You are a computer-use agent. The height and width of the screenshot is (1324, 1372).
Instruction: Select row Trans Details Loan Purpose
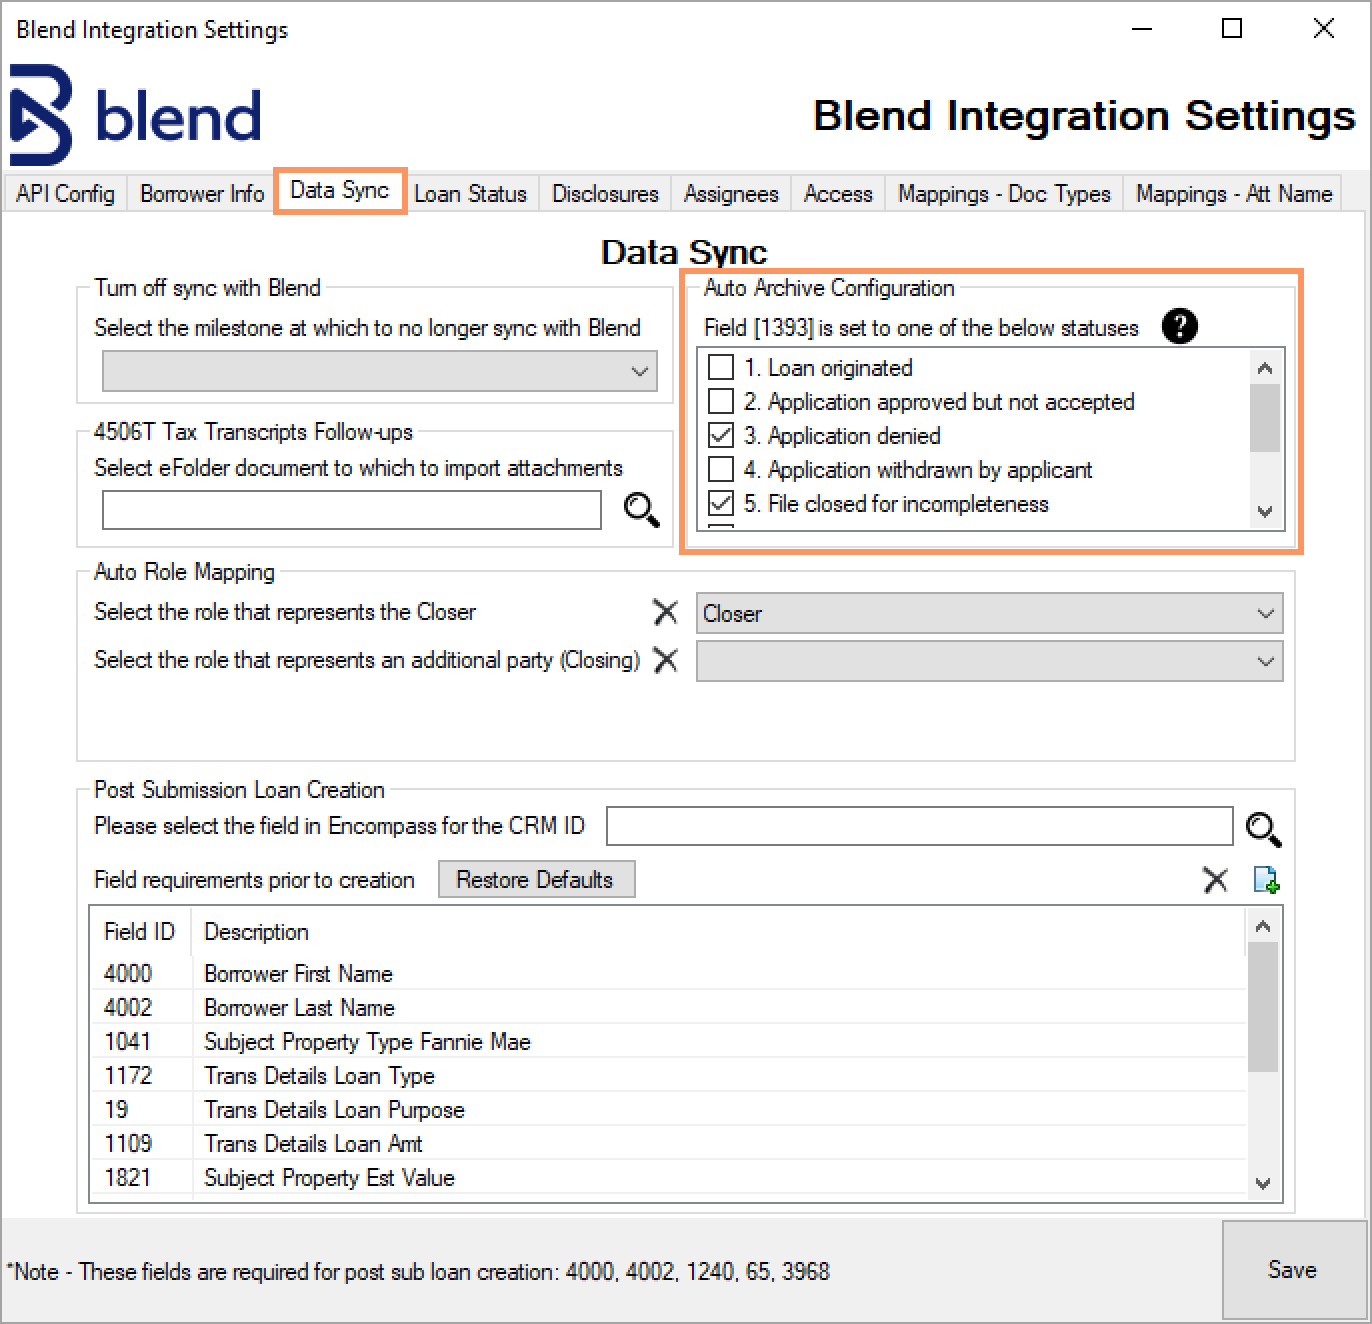pos(669,1109)
